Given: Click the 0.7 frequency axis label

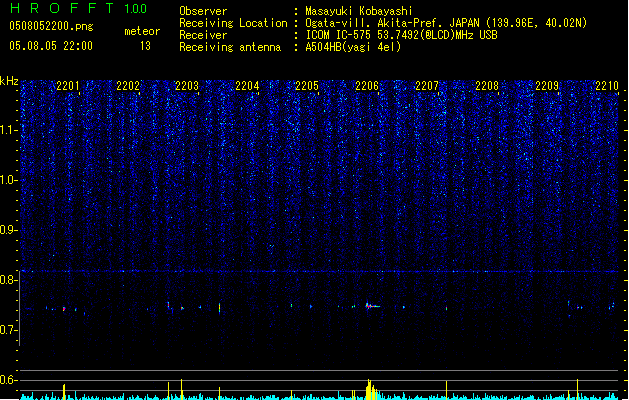Looking at the screenshot, I should [x=8, y=330].
